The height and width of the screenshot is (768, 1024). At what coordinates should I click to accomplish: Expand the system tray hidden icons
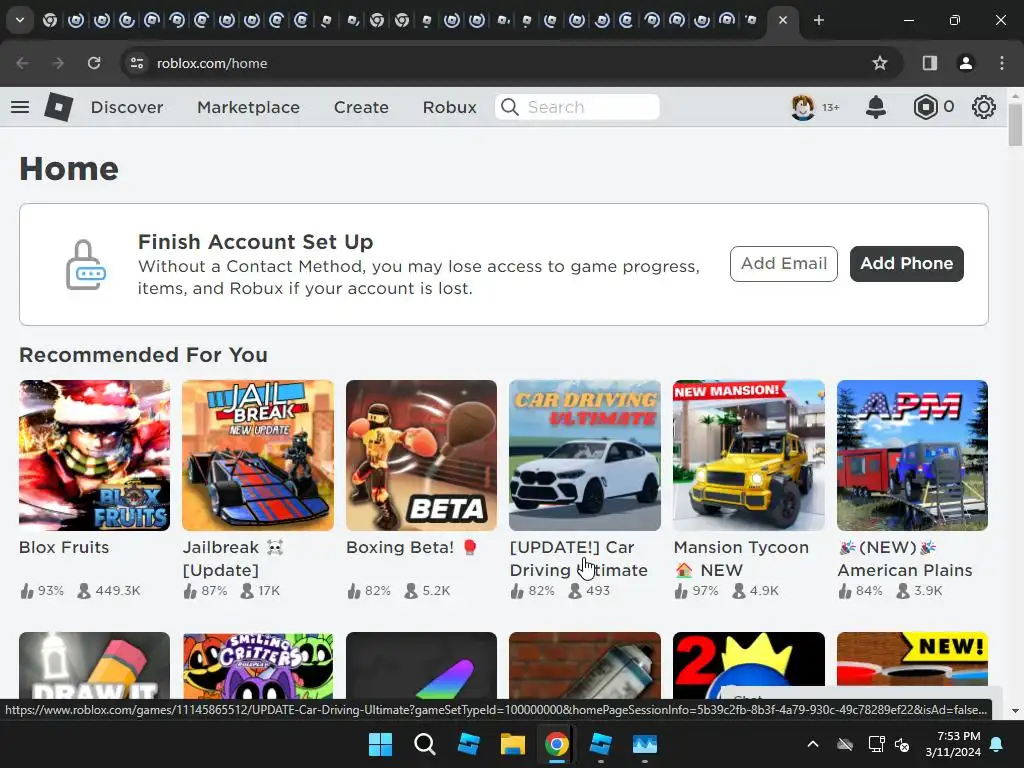[x=812, y=744]
